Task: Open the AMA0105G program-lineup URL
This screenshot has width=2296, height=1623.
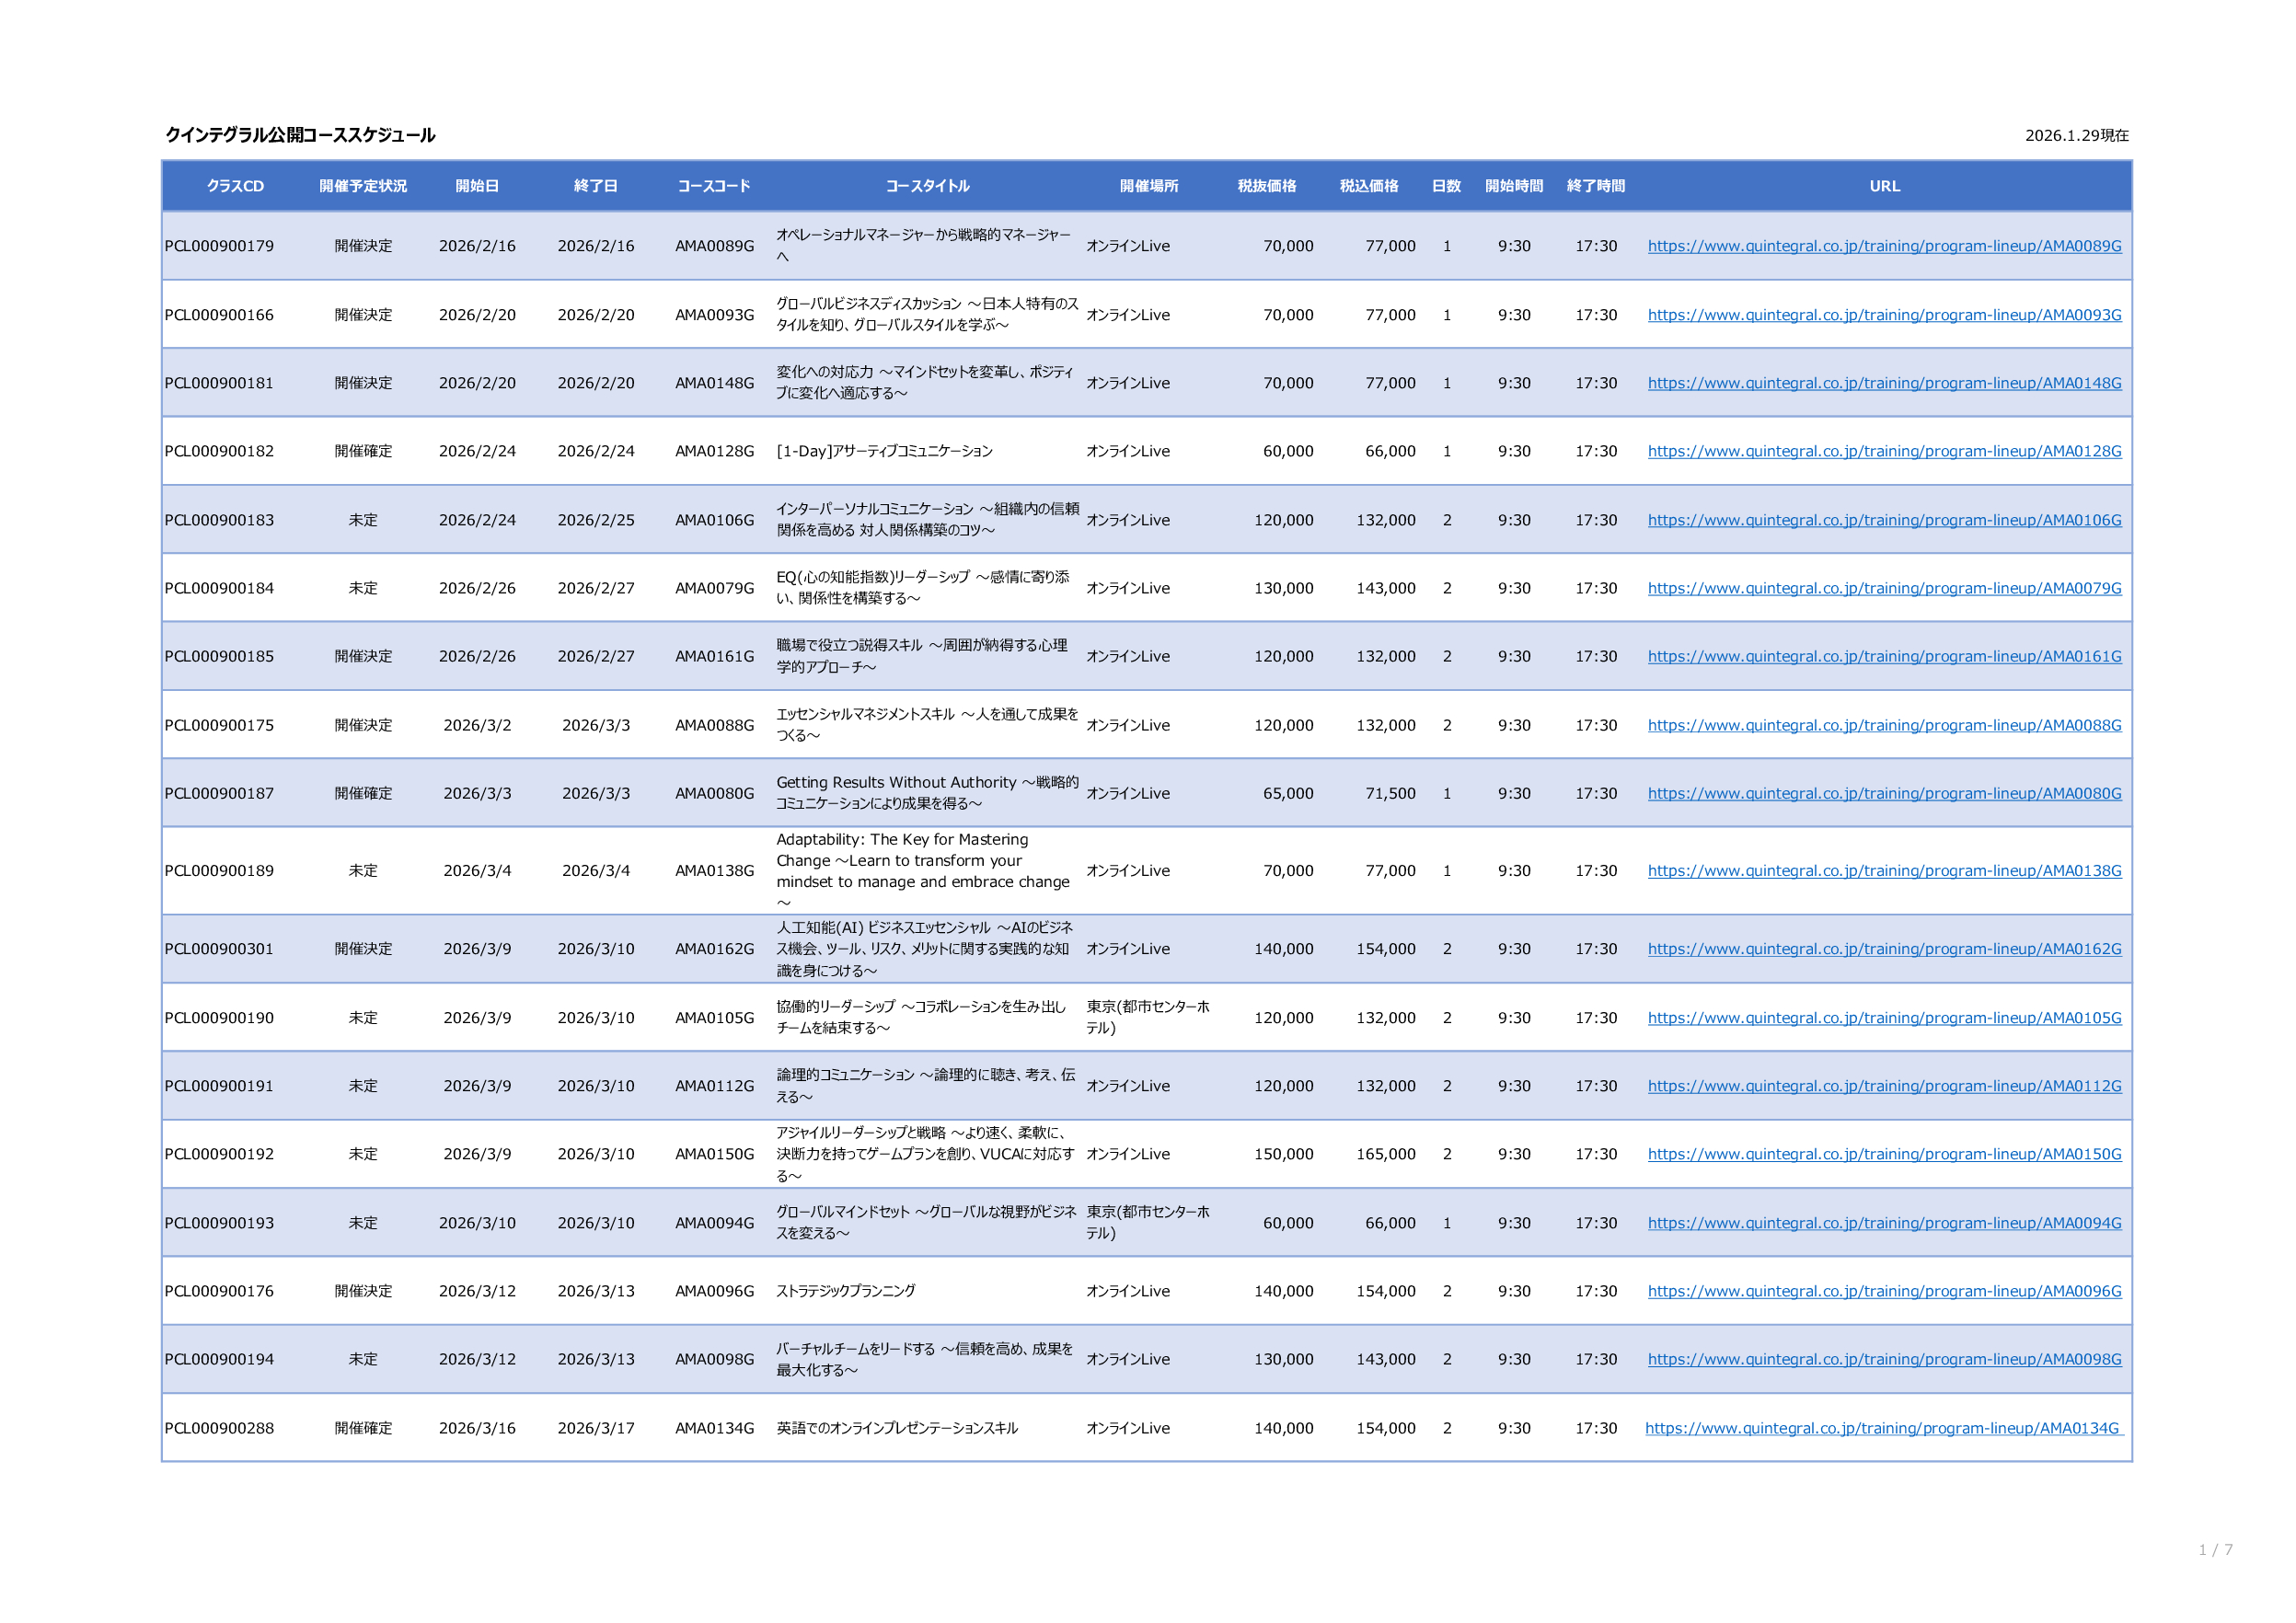Action: tap(1884, 1017)
